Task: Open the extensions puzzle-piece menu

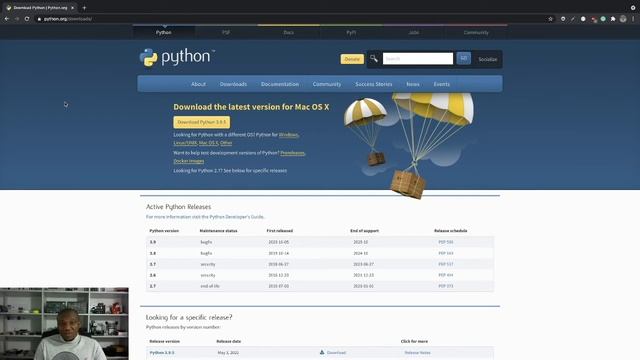Action: click(x=613, y=19)
